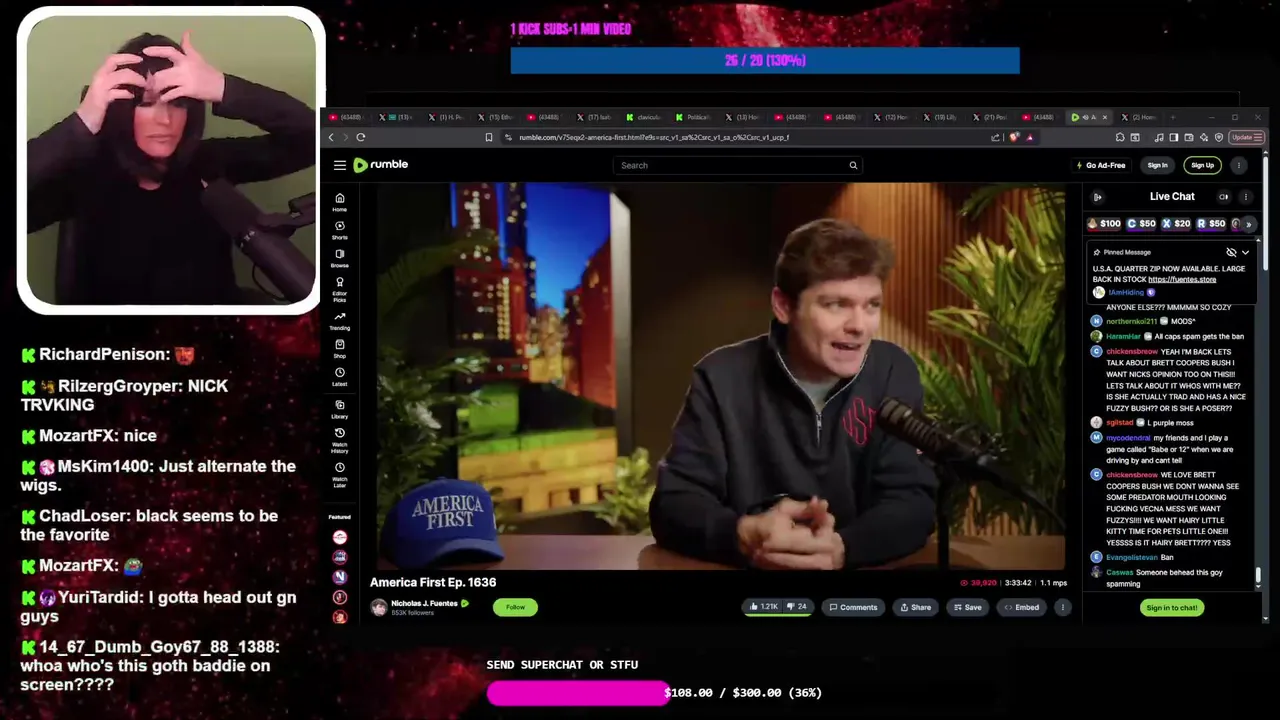Open the 'N' Featured channel avatar

[x=340, y=577]
